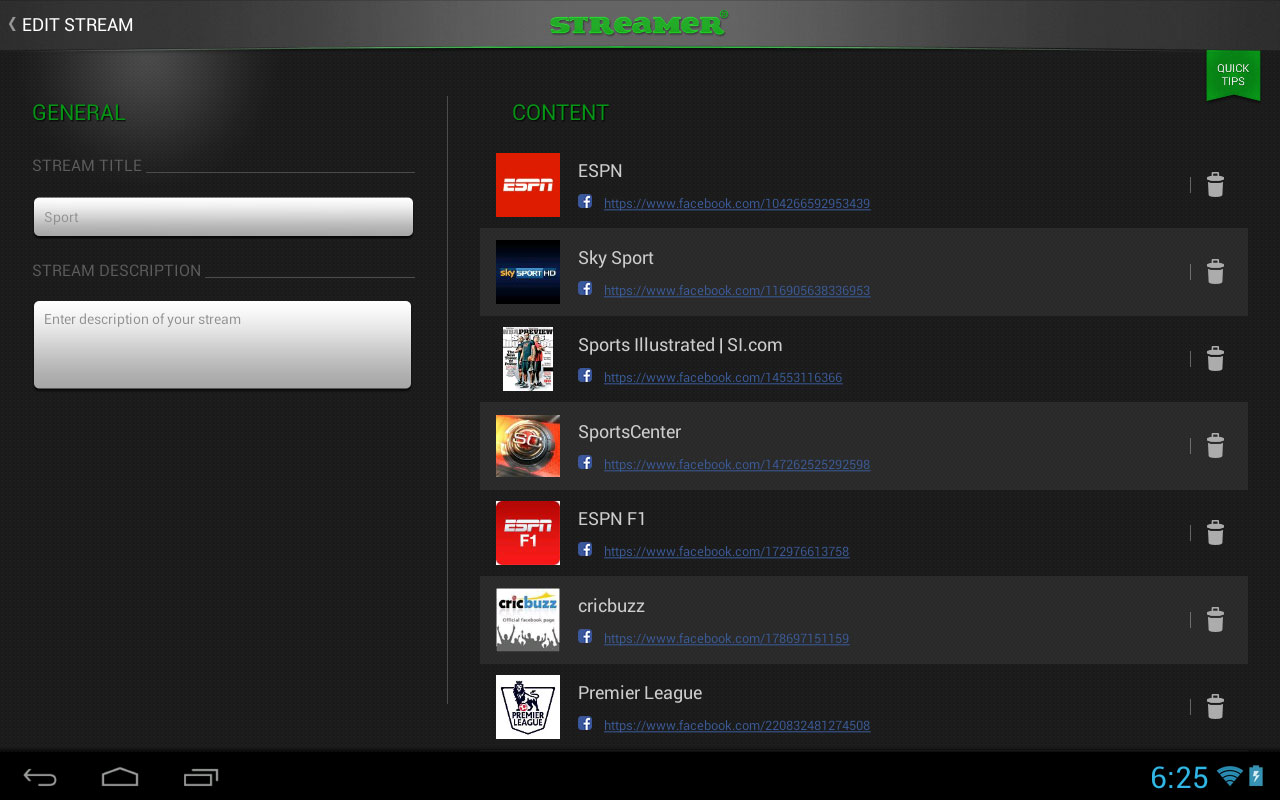Viewport: 1280px width, 800px height.
Task: Select the ESPN F1 thumbnail
Action: click(x=528, y=533)
